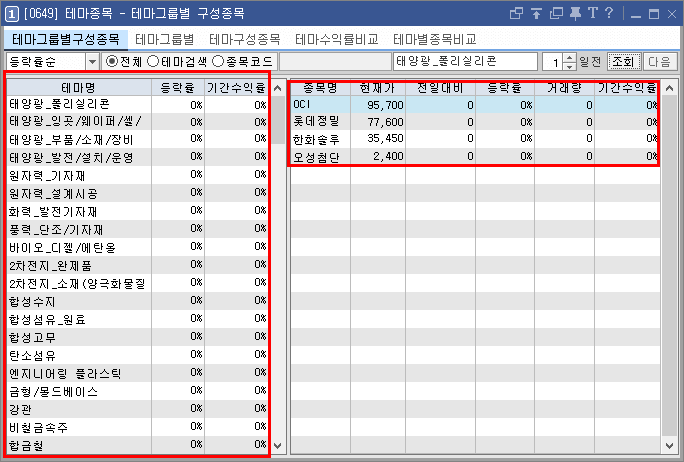Image resolution: width=684 pixels, height=462 pixels.
Task: Select theme 탄소섬유 row
Action: 137,356
